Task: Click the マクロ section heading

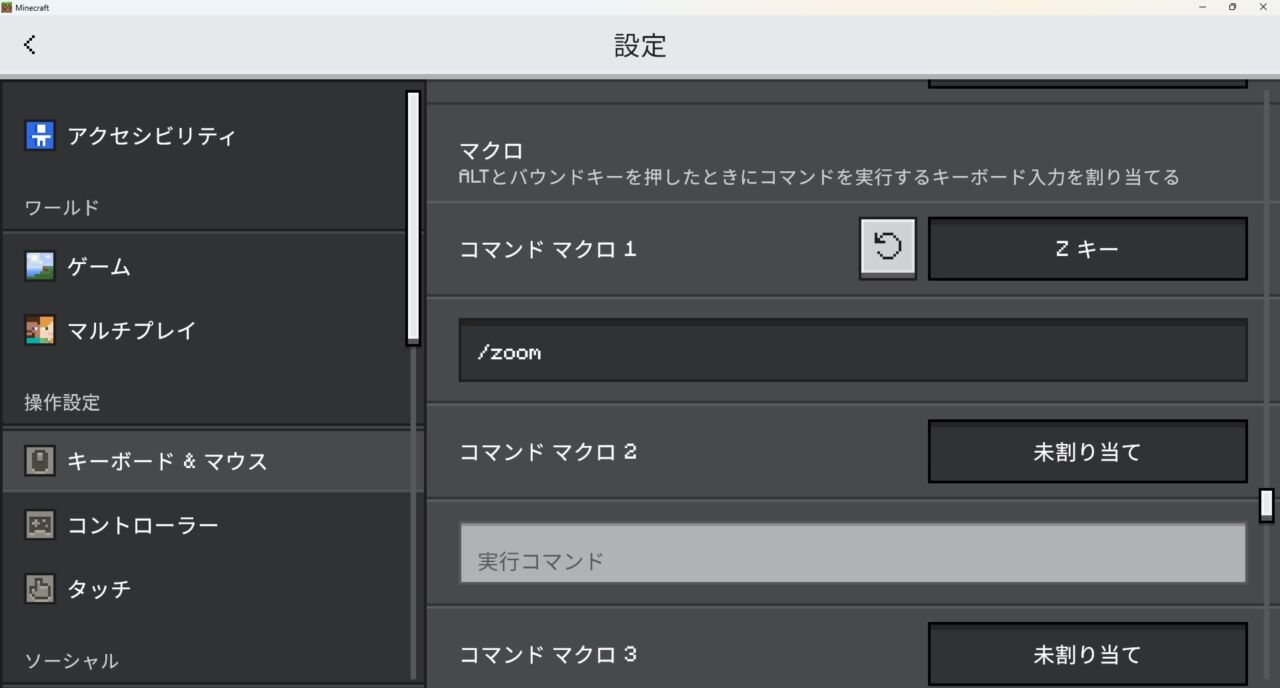Action: [491, 151]
